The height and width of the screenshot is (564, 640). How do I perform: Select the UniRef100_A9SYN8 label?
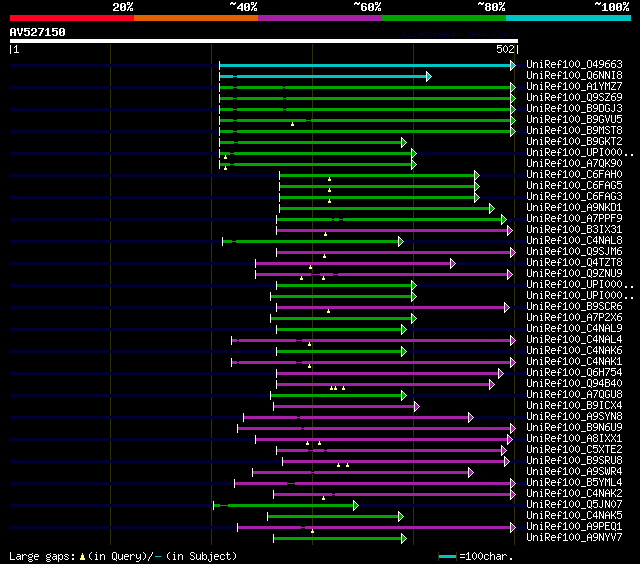[x=574, y=417]
